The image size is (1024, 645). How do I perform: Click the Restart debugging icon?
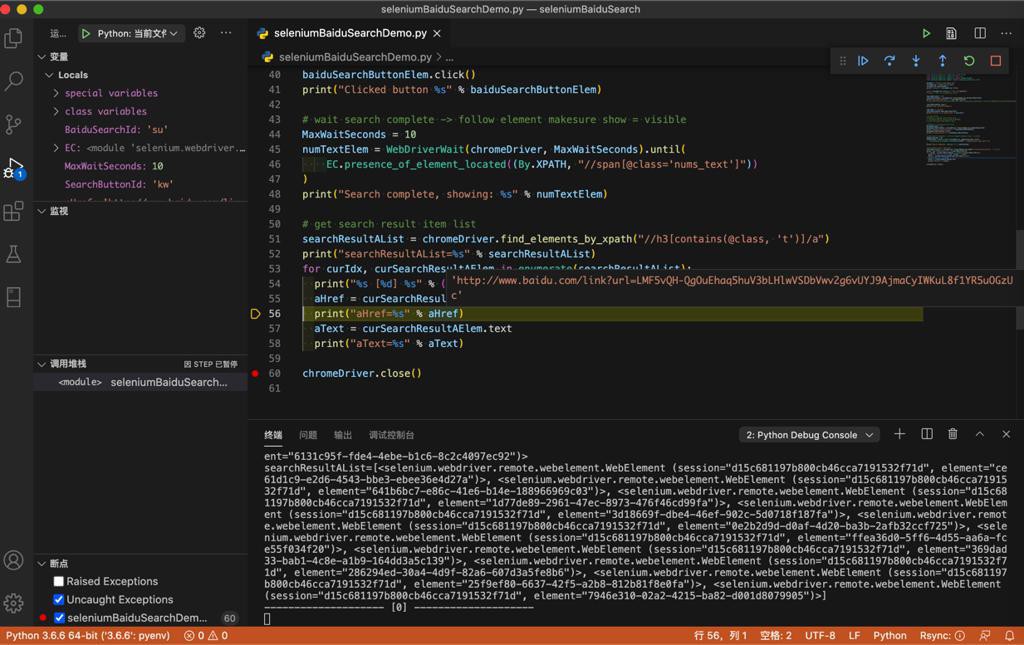pyautogui.click(x=969, y=61)
